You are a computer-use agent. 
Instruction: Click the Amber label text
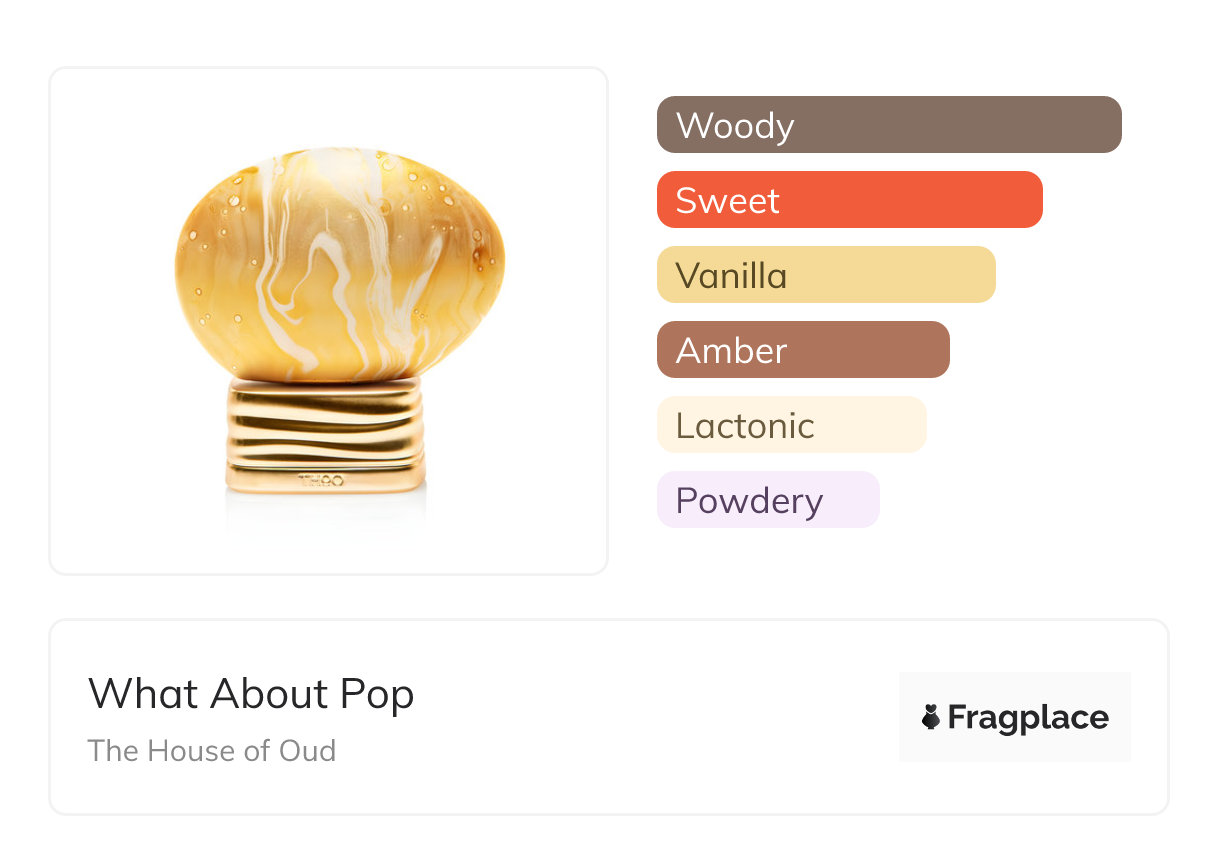coord(731,351)
